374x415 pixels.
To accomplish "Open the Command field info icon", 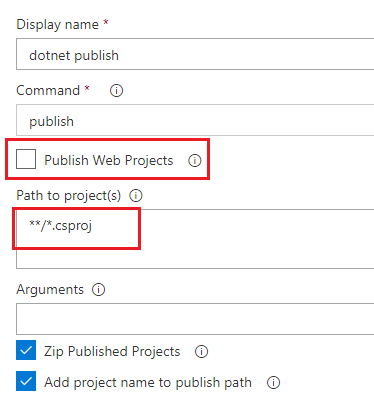I will 116,90.
